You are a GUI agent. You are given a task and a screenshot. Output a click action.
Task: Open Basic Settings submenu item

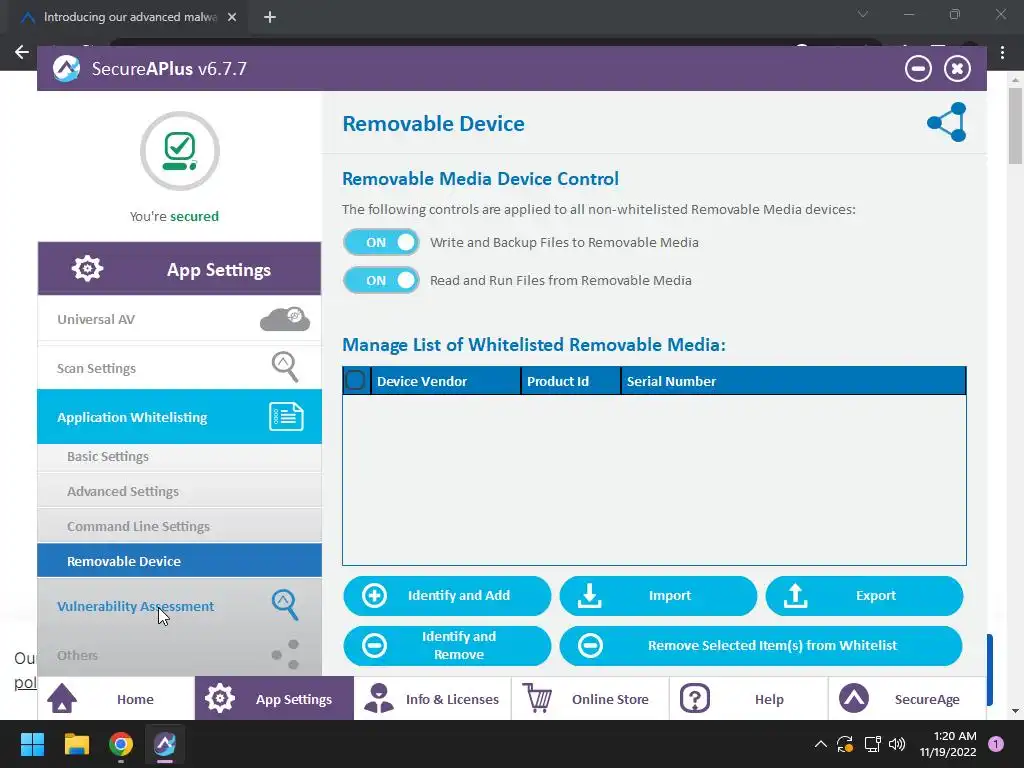click(x=179, y=456)
